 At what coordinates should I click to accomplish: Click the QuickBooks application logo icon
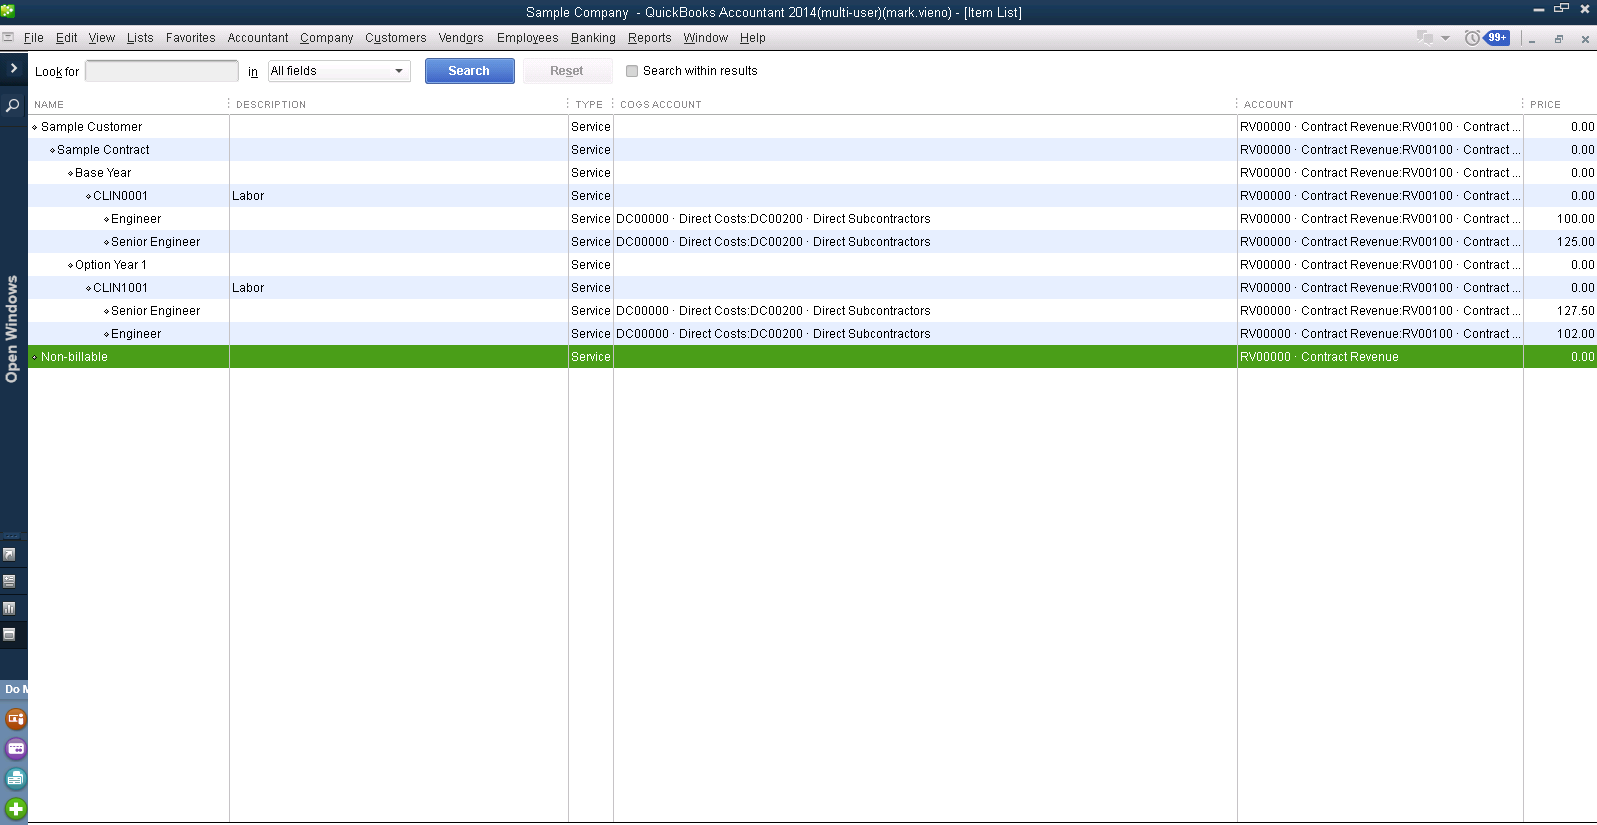point(8,11)
